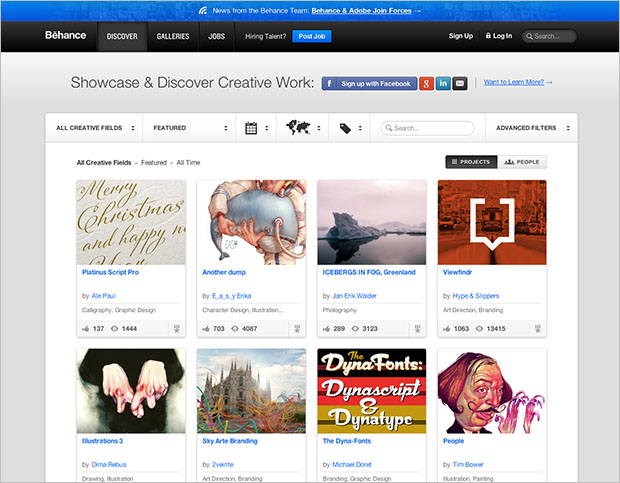Open the world map location filter
620x483 pixels.
(298, 127)
